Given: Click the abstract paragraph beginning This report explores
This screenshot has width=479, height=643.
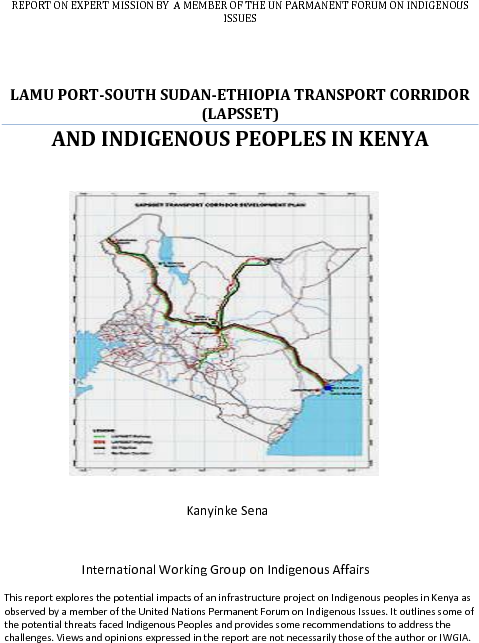Looking at the screenshot, I should pyautogui.click(x=239, y=618).
